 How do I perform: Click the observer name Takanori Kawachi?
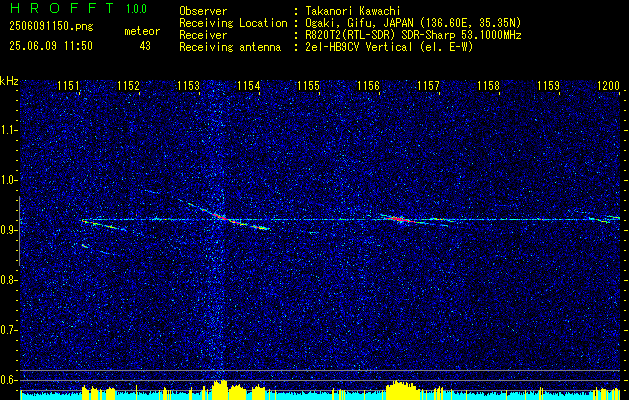point(353,11)
